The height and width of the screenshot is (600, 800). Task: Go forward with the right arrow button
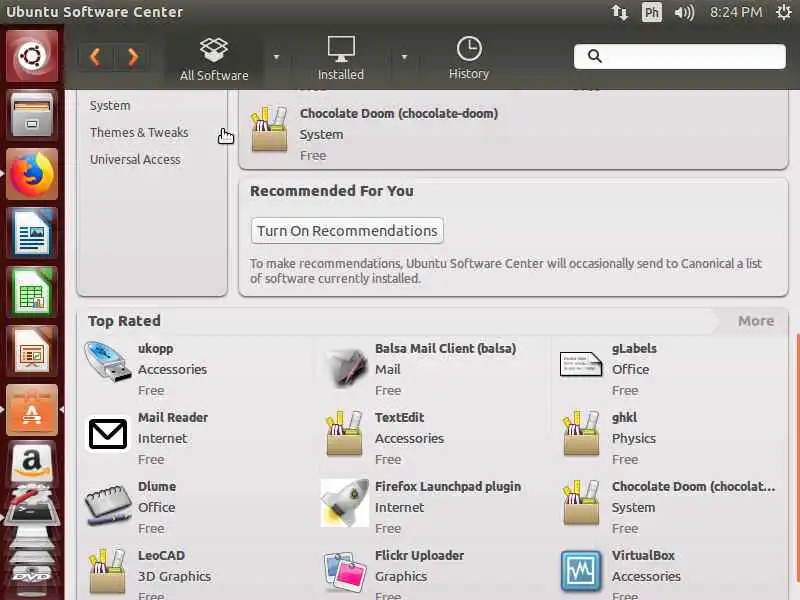(x=133, y=57)
